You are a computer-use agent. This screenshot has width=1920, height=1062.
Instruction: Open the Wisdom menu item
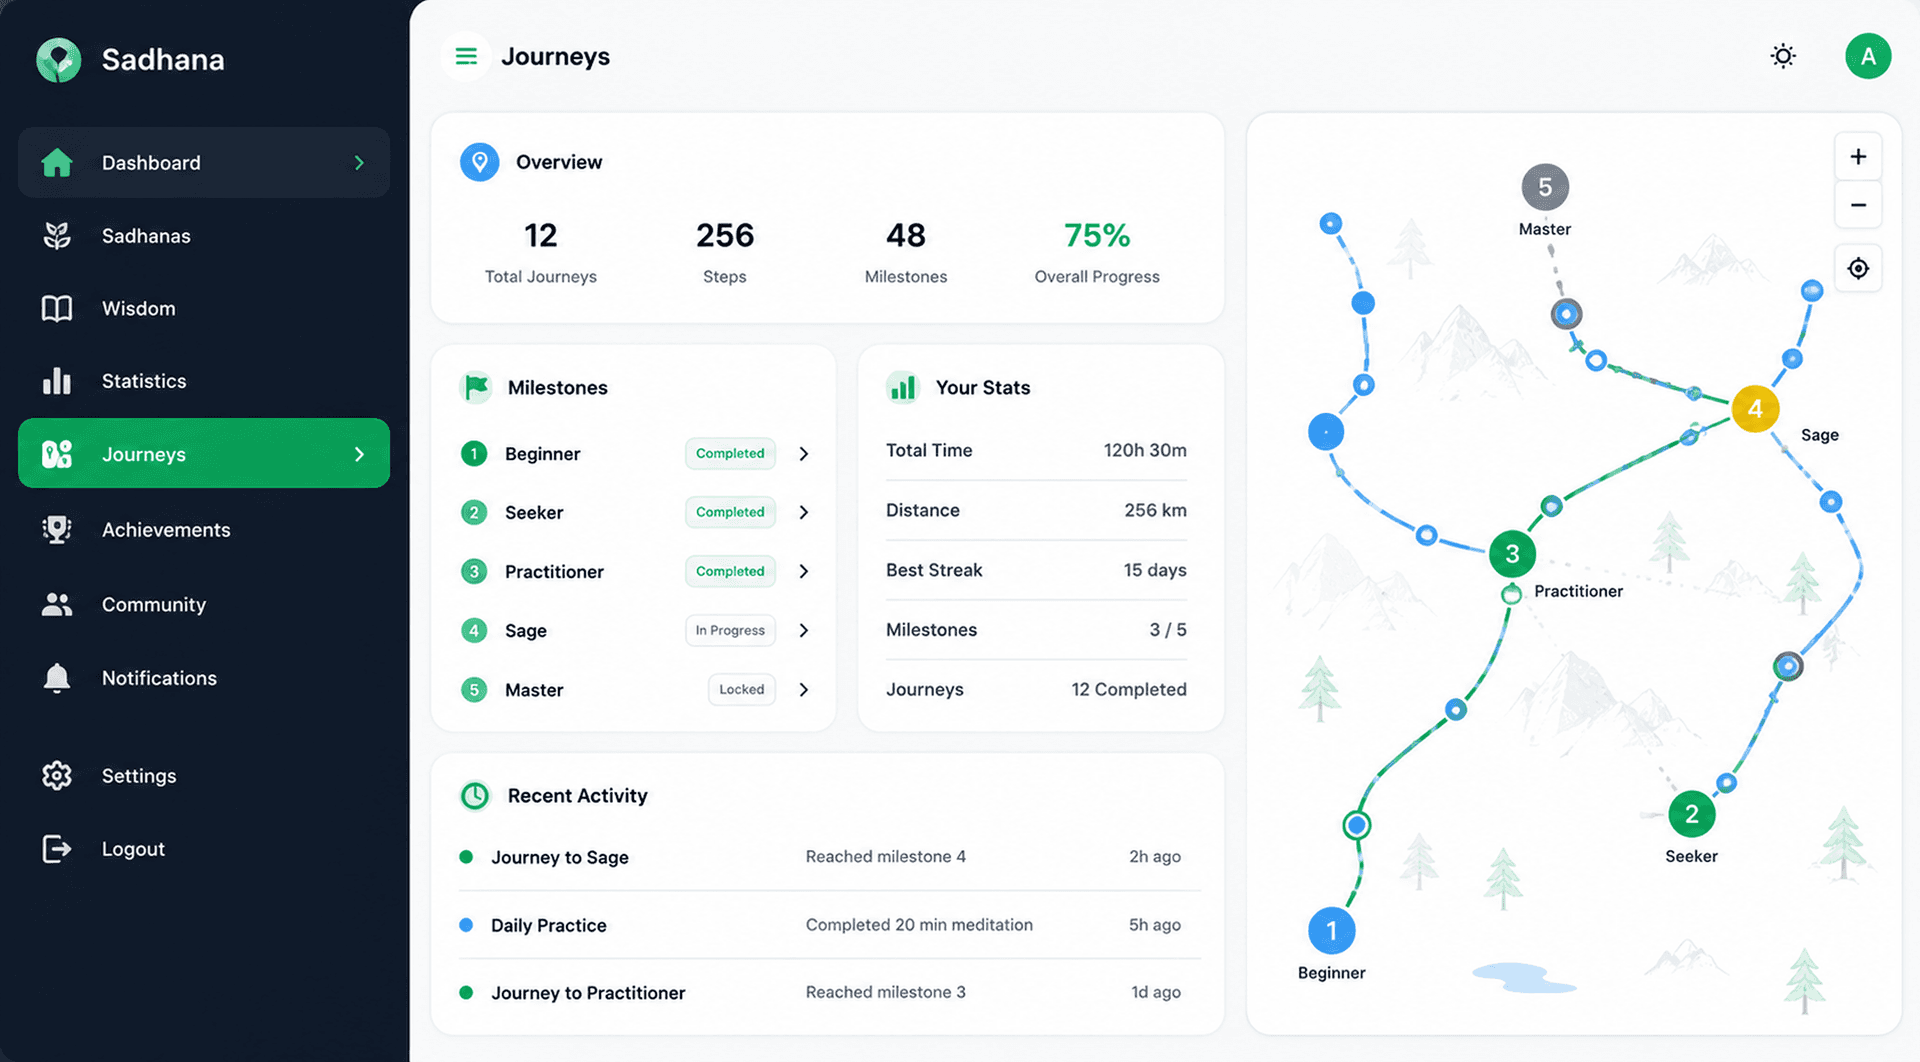coord(204,308)
